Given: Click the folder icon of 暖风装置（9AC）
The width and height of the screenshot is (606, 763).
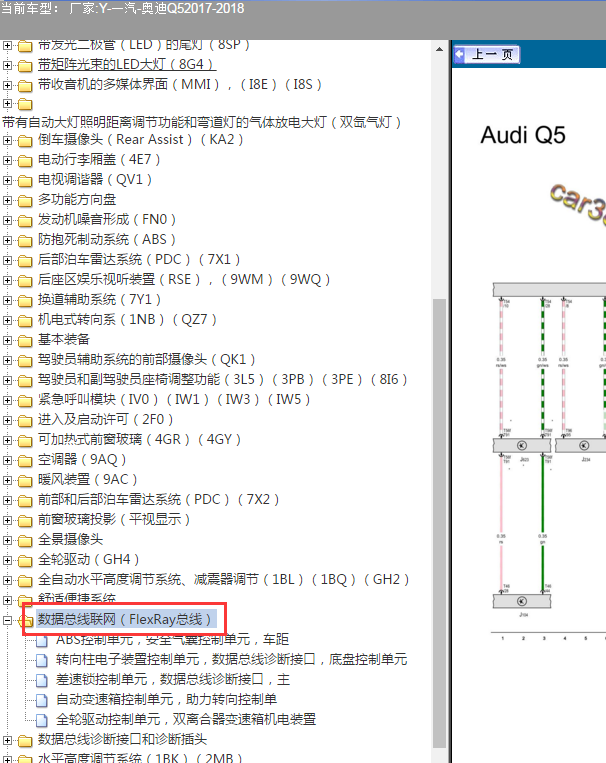Looking at the screenshot, I should click(x=25, y=480).
